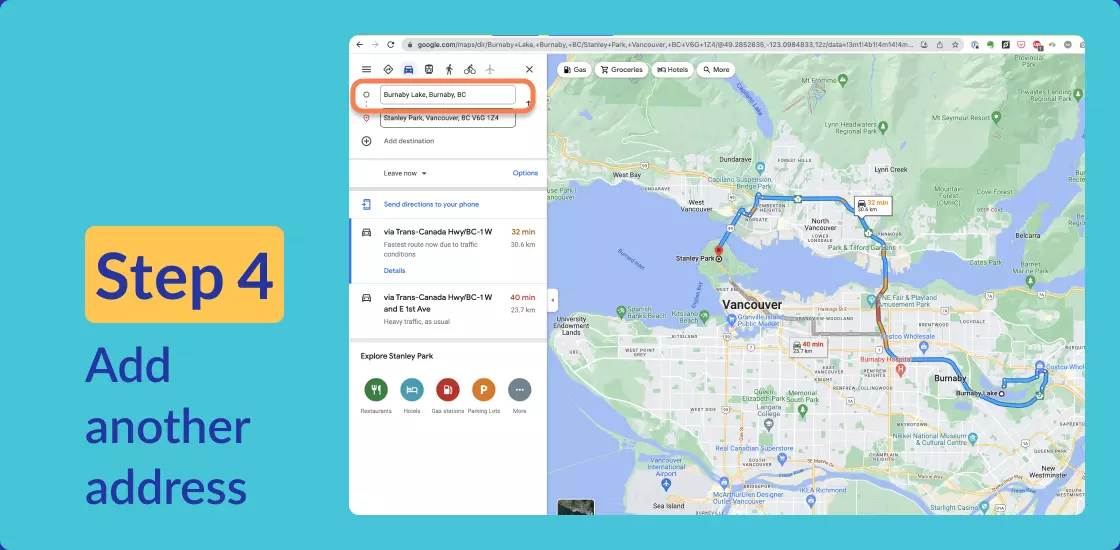Click the Gas chip on the map
Image resolution: width=1120 pixels, height=550 pixels.
[x=575, y=69]
